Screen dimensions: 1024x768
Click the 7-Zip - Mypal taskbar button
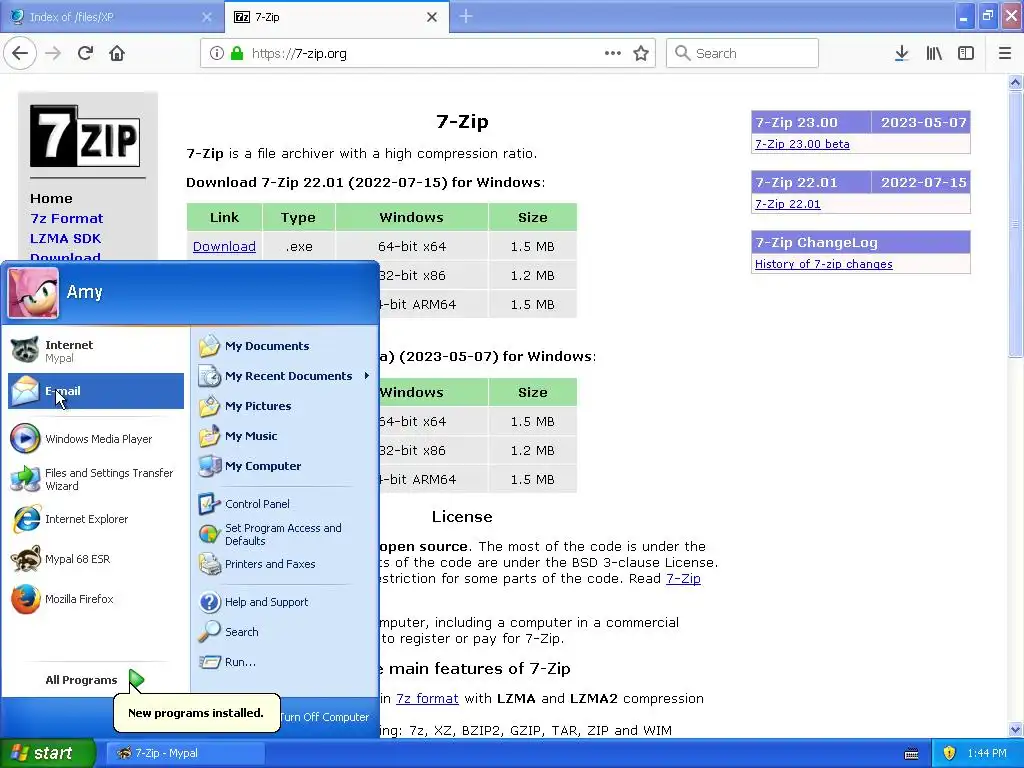[x=185, y=753]
